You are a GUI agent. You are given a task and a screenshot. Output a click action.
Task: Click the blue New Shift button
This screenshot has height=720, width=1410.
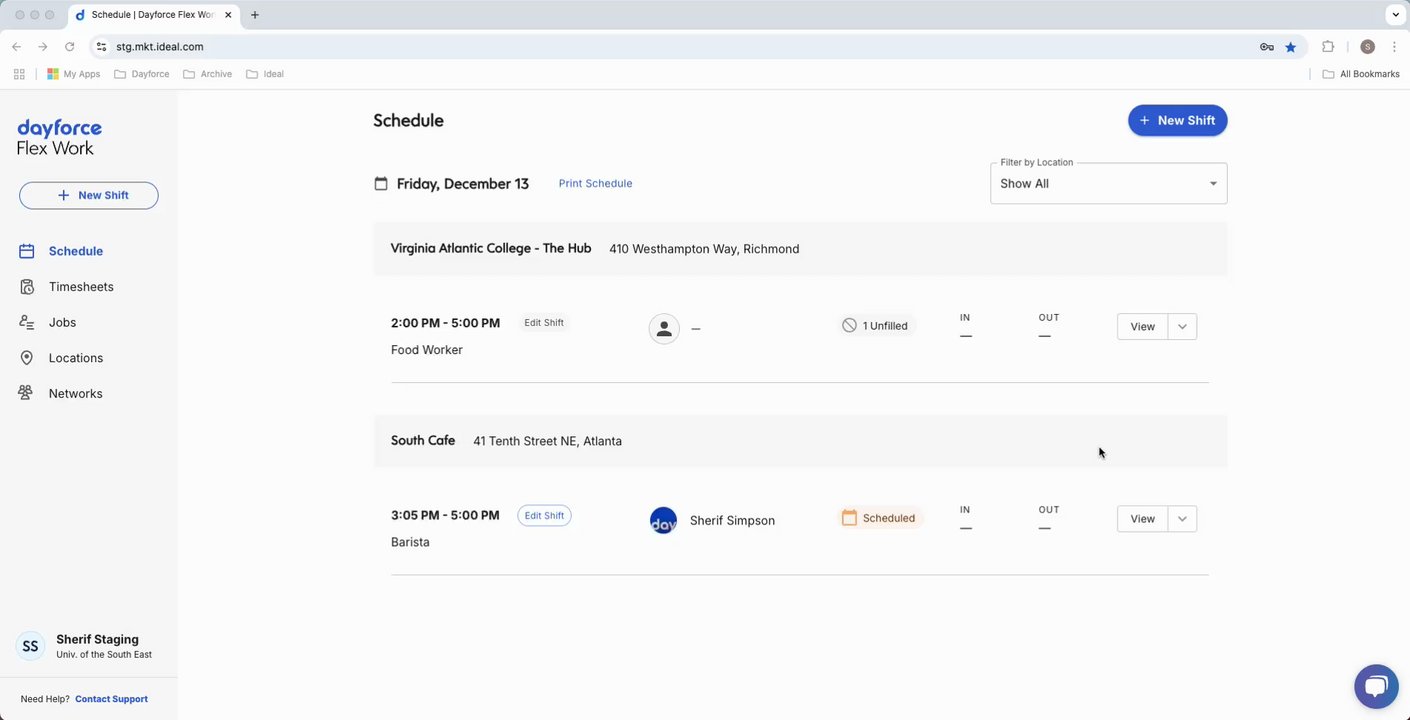pyautogui.click(x=1177, y=121)
